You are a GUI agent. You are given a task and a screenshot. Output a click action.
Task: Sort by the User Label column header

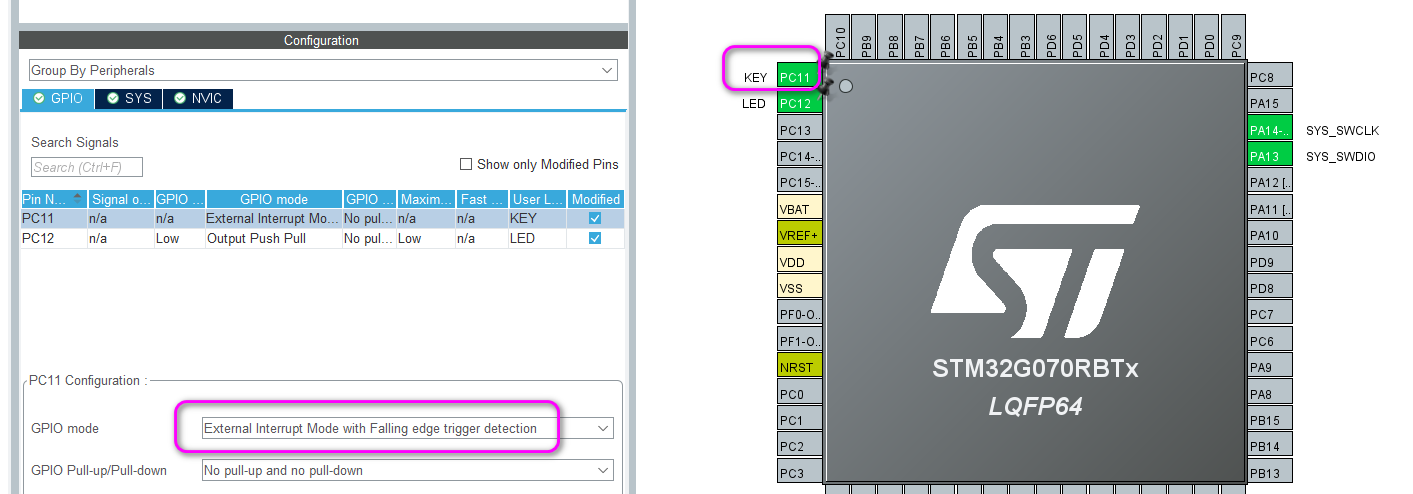point(537,199)
